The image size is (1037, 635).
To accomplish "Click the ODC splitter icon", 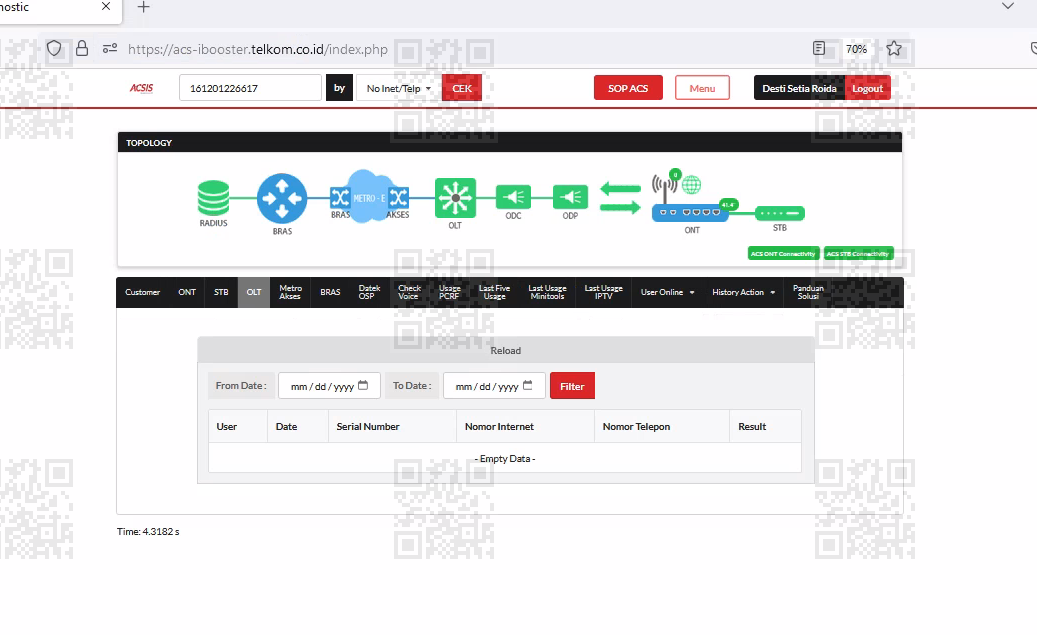I will tap(513, 197).
